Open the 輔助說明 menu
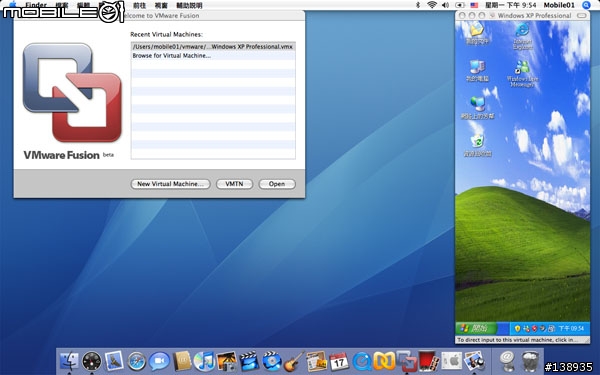This screenshot has height=375, width=600. (x=189, y=5)
